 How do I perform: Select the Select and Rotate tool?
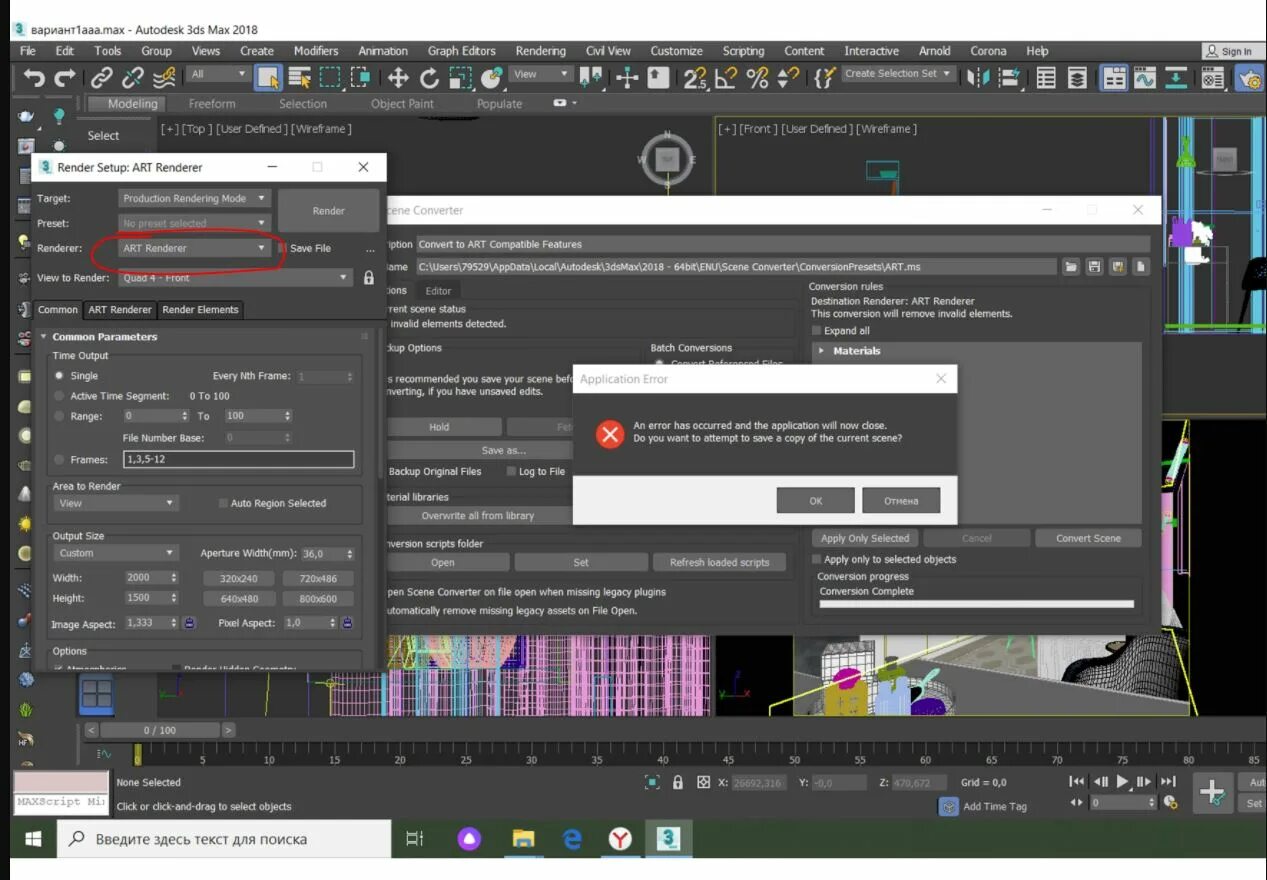(x=429, y=76)
